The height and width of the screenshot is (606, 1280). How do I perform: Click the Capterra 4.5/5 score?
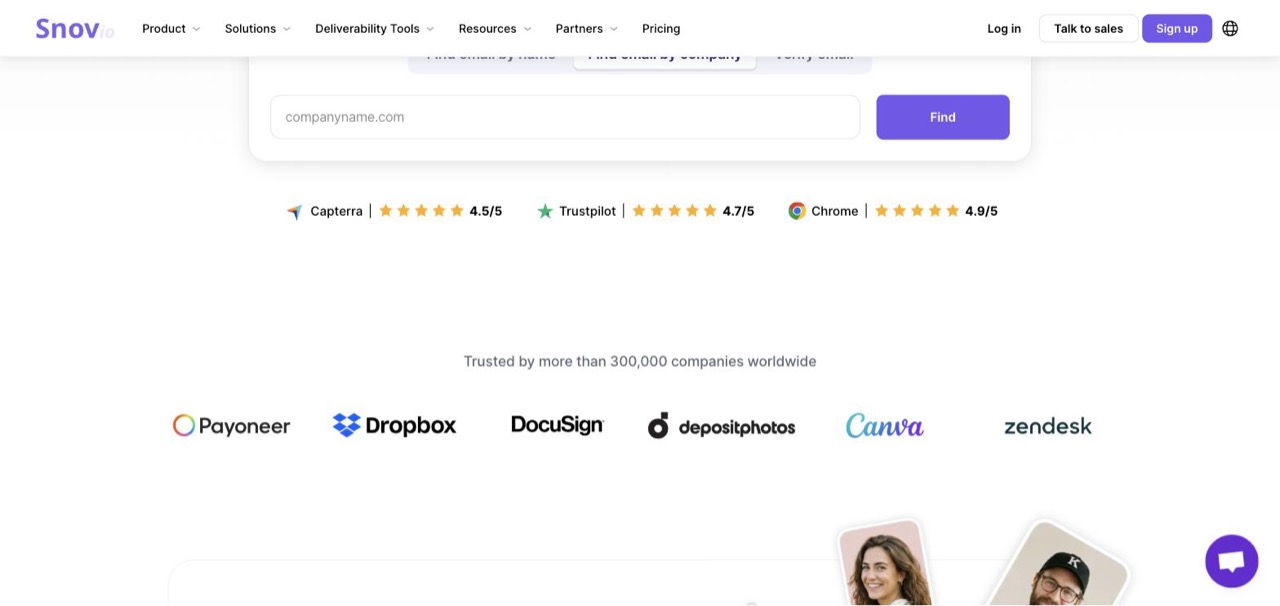click(486, 211)
